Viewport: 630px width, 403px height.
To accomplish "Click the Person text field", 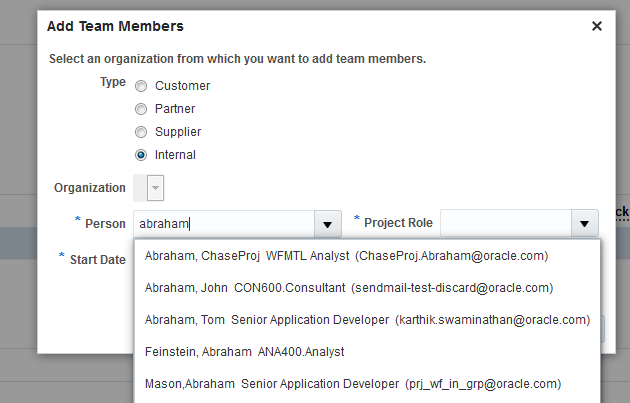I will [225, 224].
